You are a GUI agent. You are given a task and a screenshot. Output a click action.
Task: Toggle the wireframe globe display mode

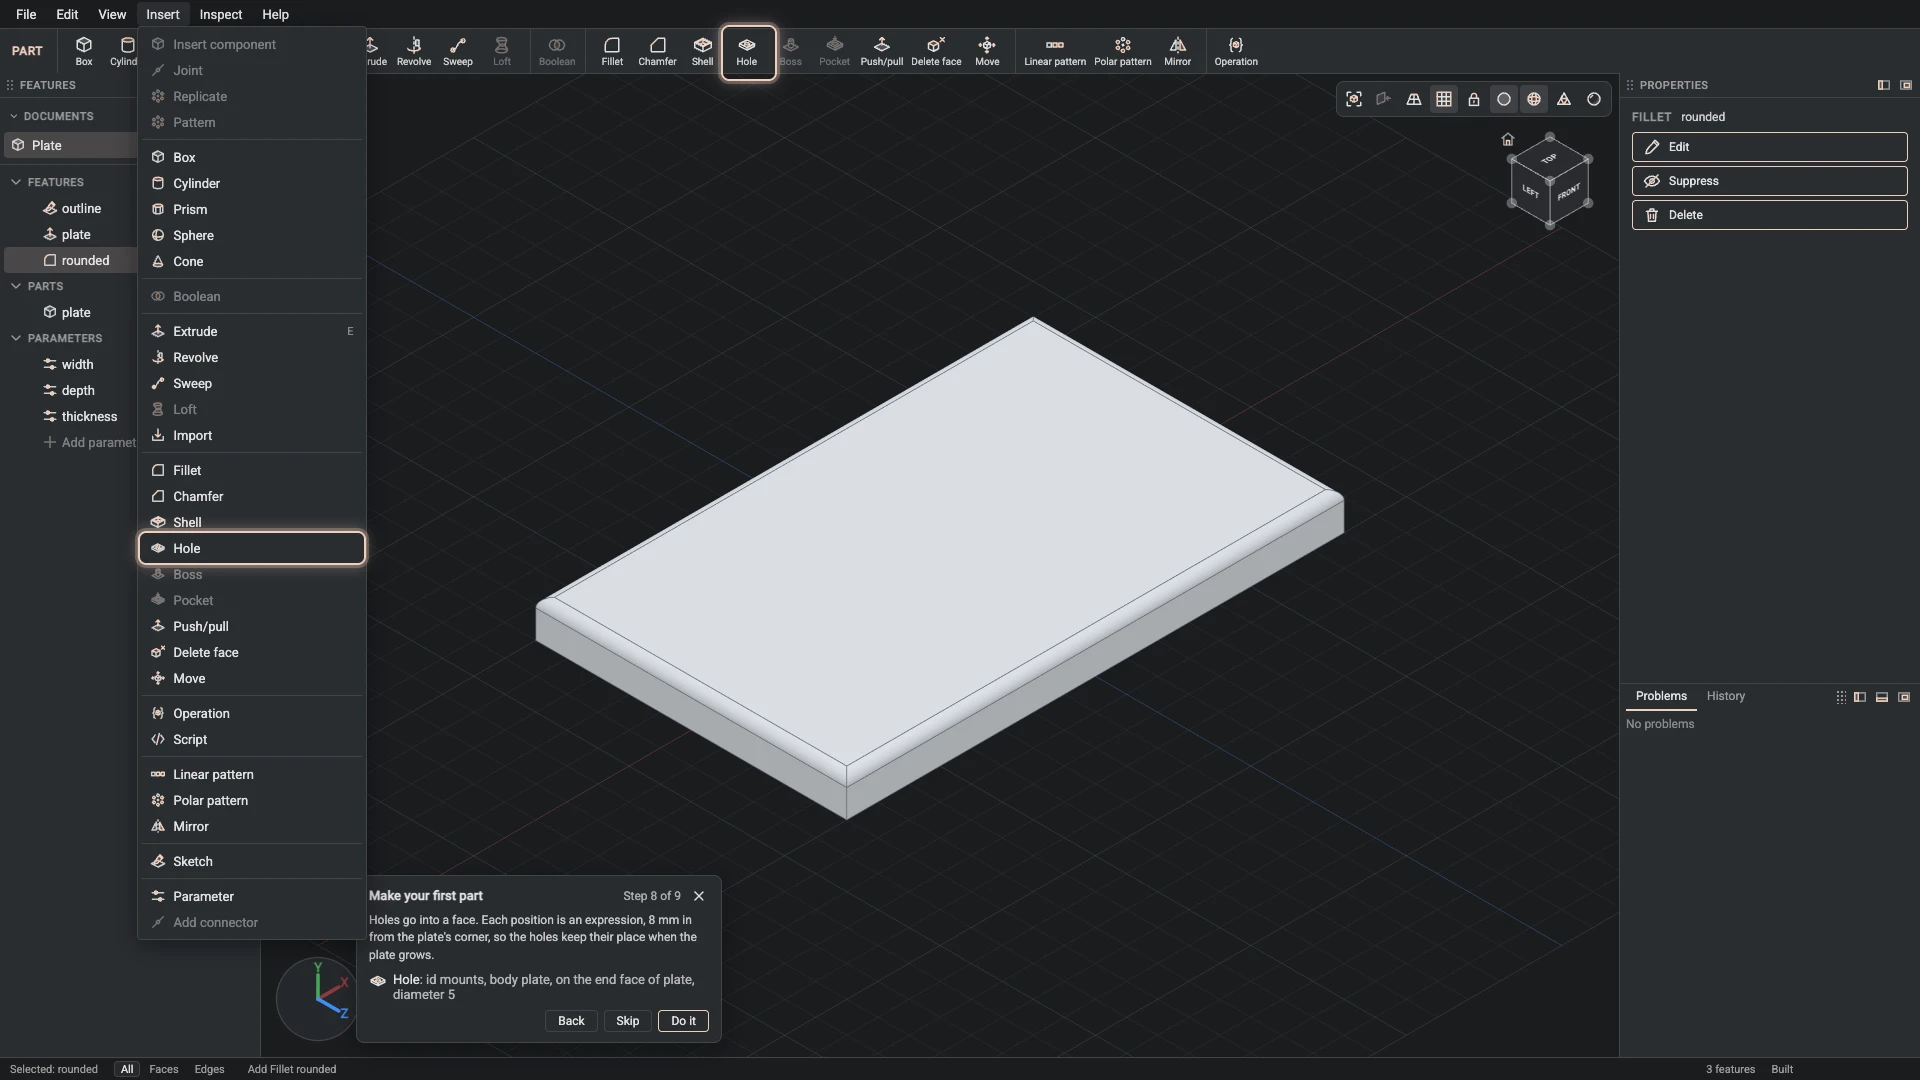pyautogui.click(x=1534, y=99)
